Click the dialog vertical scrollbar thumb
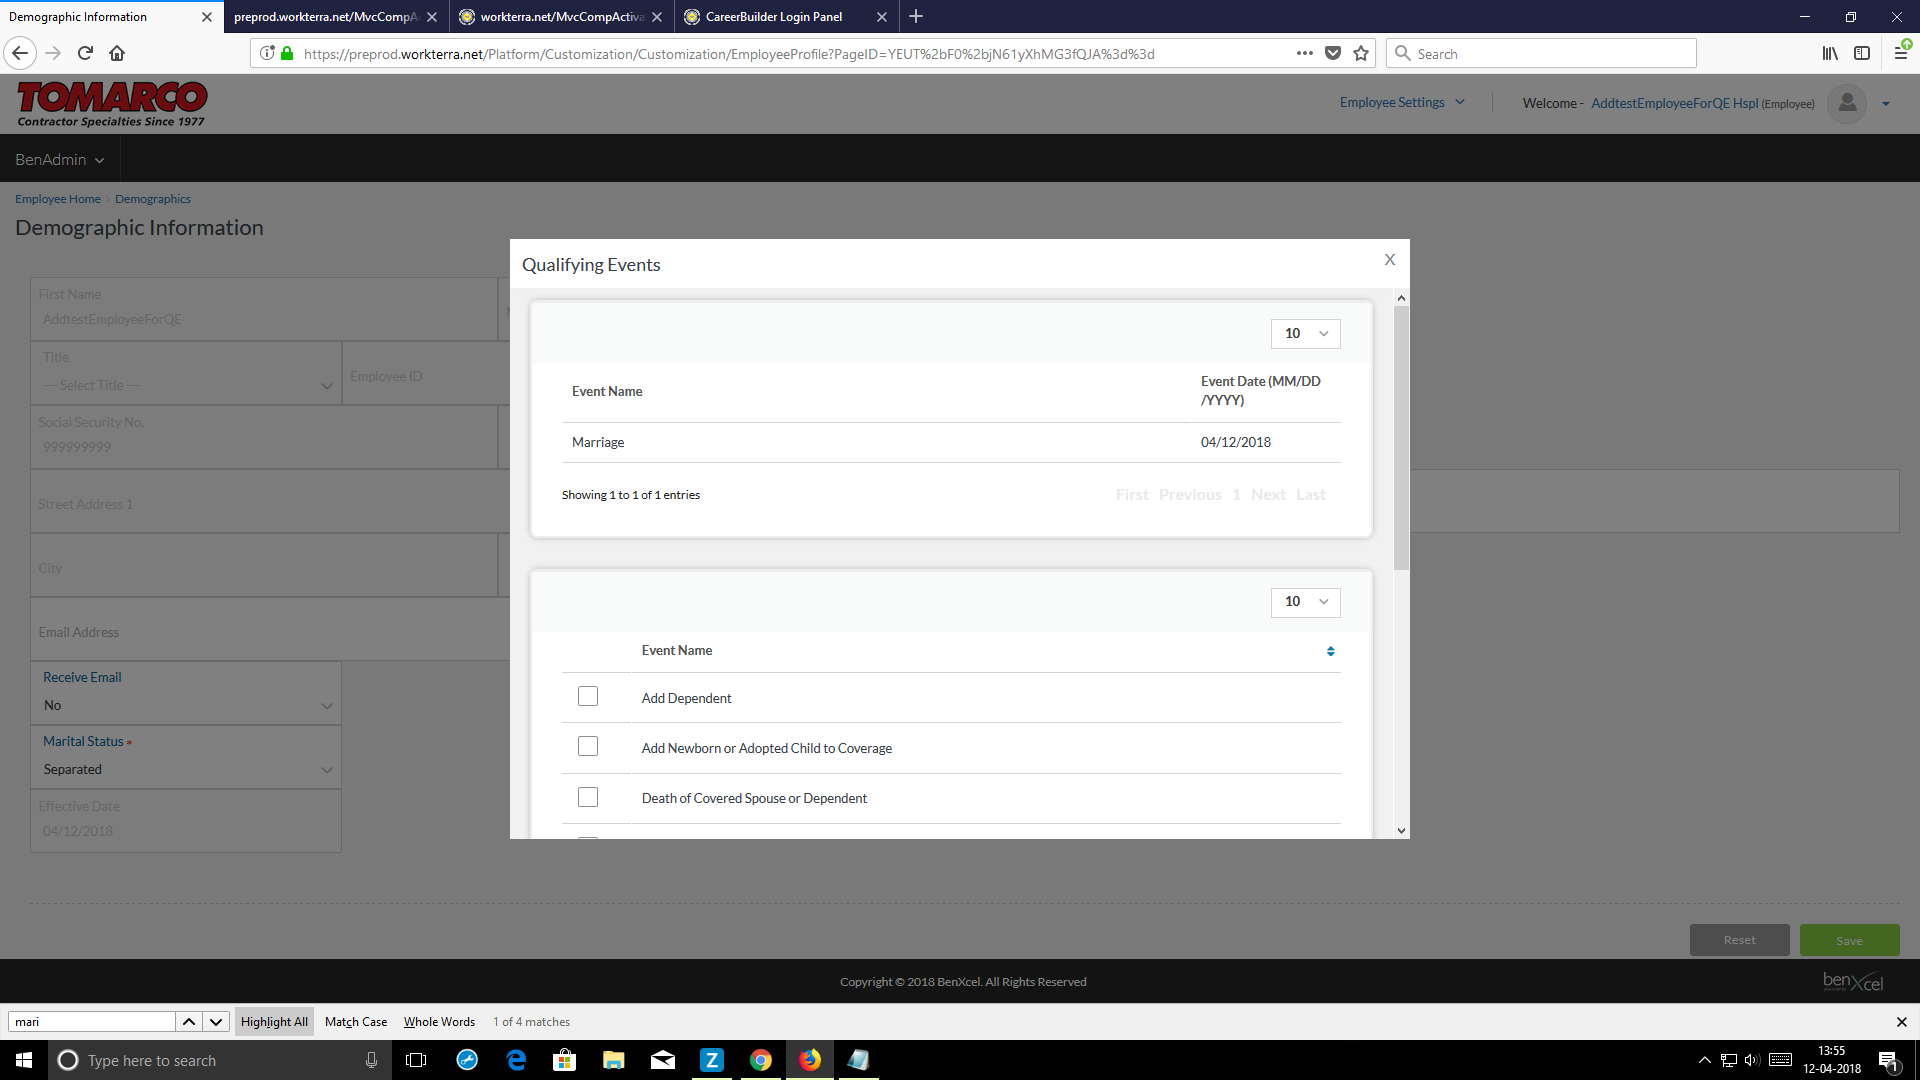 click(1401, 437)
